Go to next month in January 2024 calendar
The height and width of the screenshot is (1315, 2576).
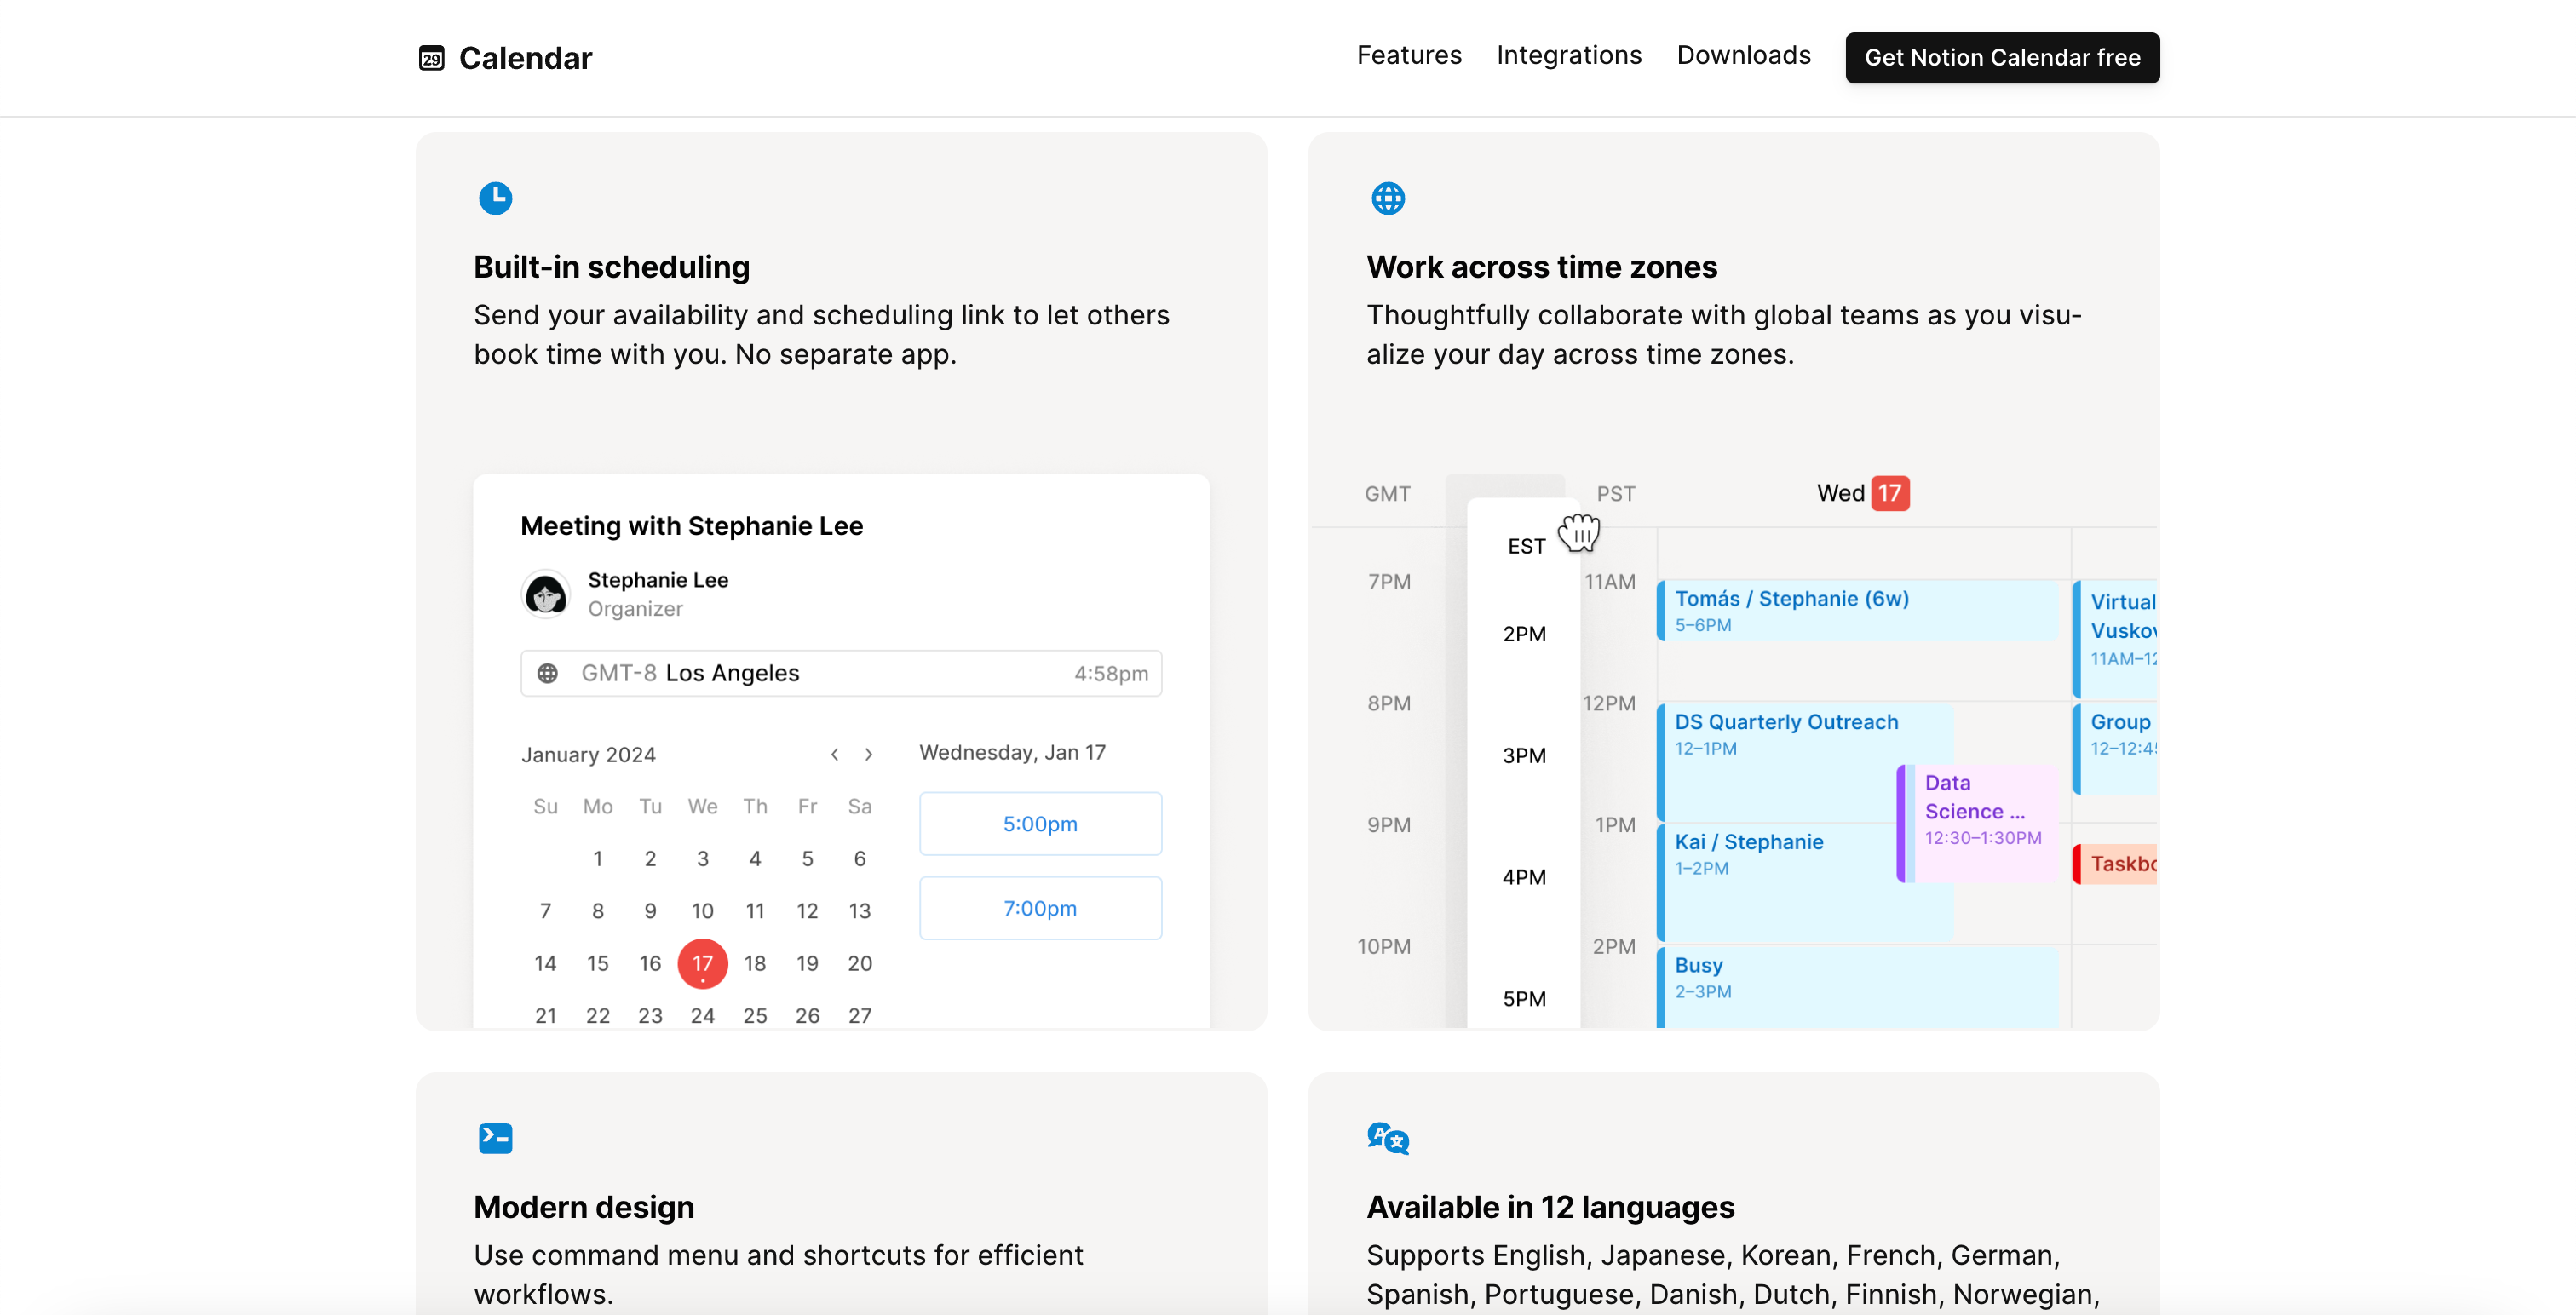pos(868,754)
